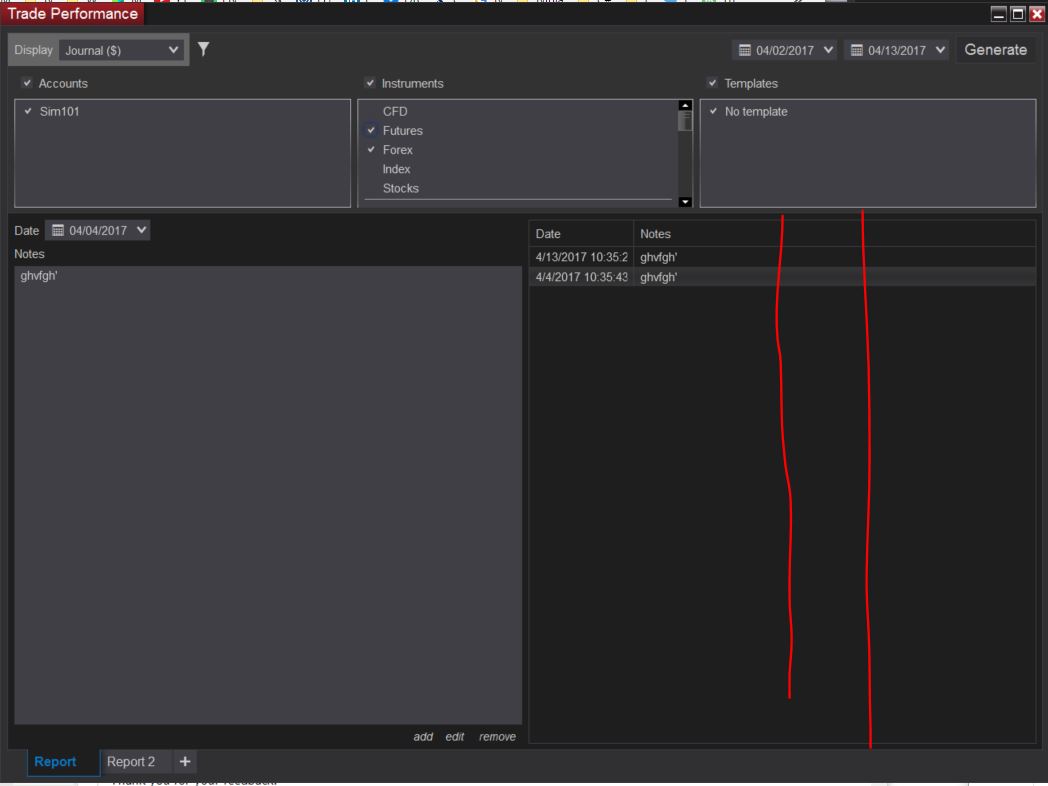Click the start date calendar icon
The width and height of the screenshot is (1048, 786).
point(745,50)
